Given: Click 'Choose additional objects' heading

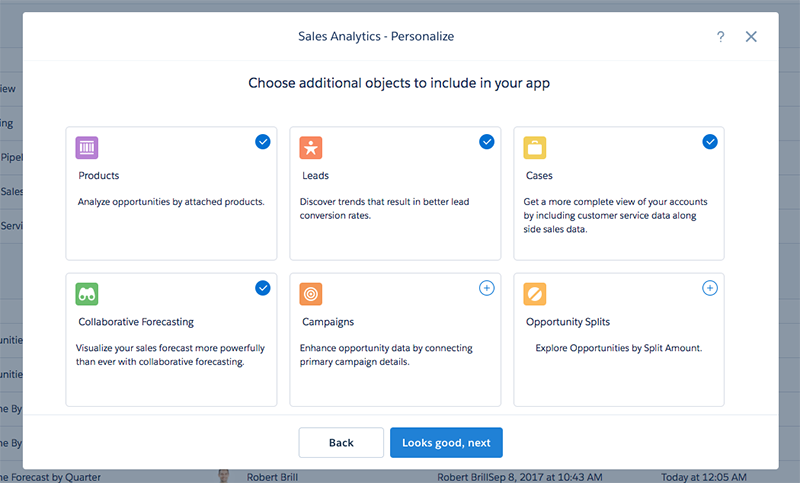Looking at the screenshot, I should click(x=399, y=83).
